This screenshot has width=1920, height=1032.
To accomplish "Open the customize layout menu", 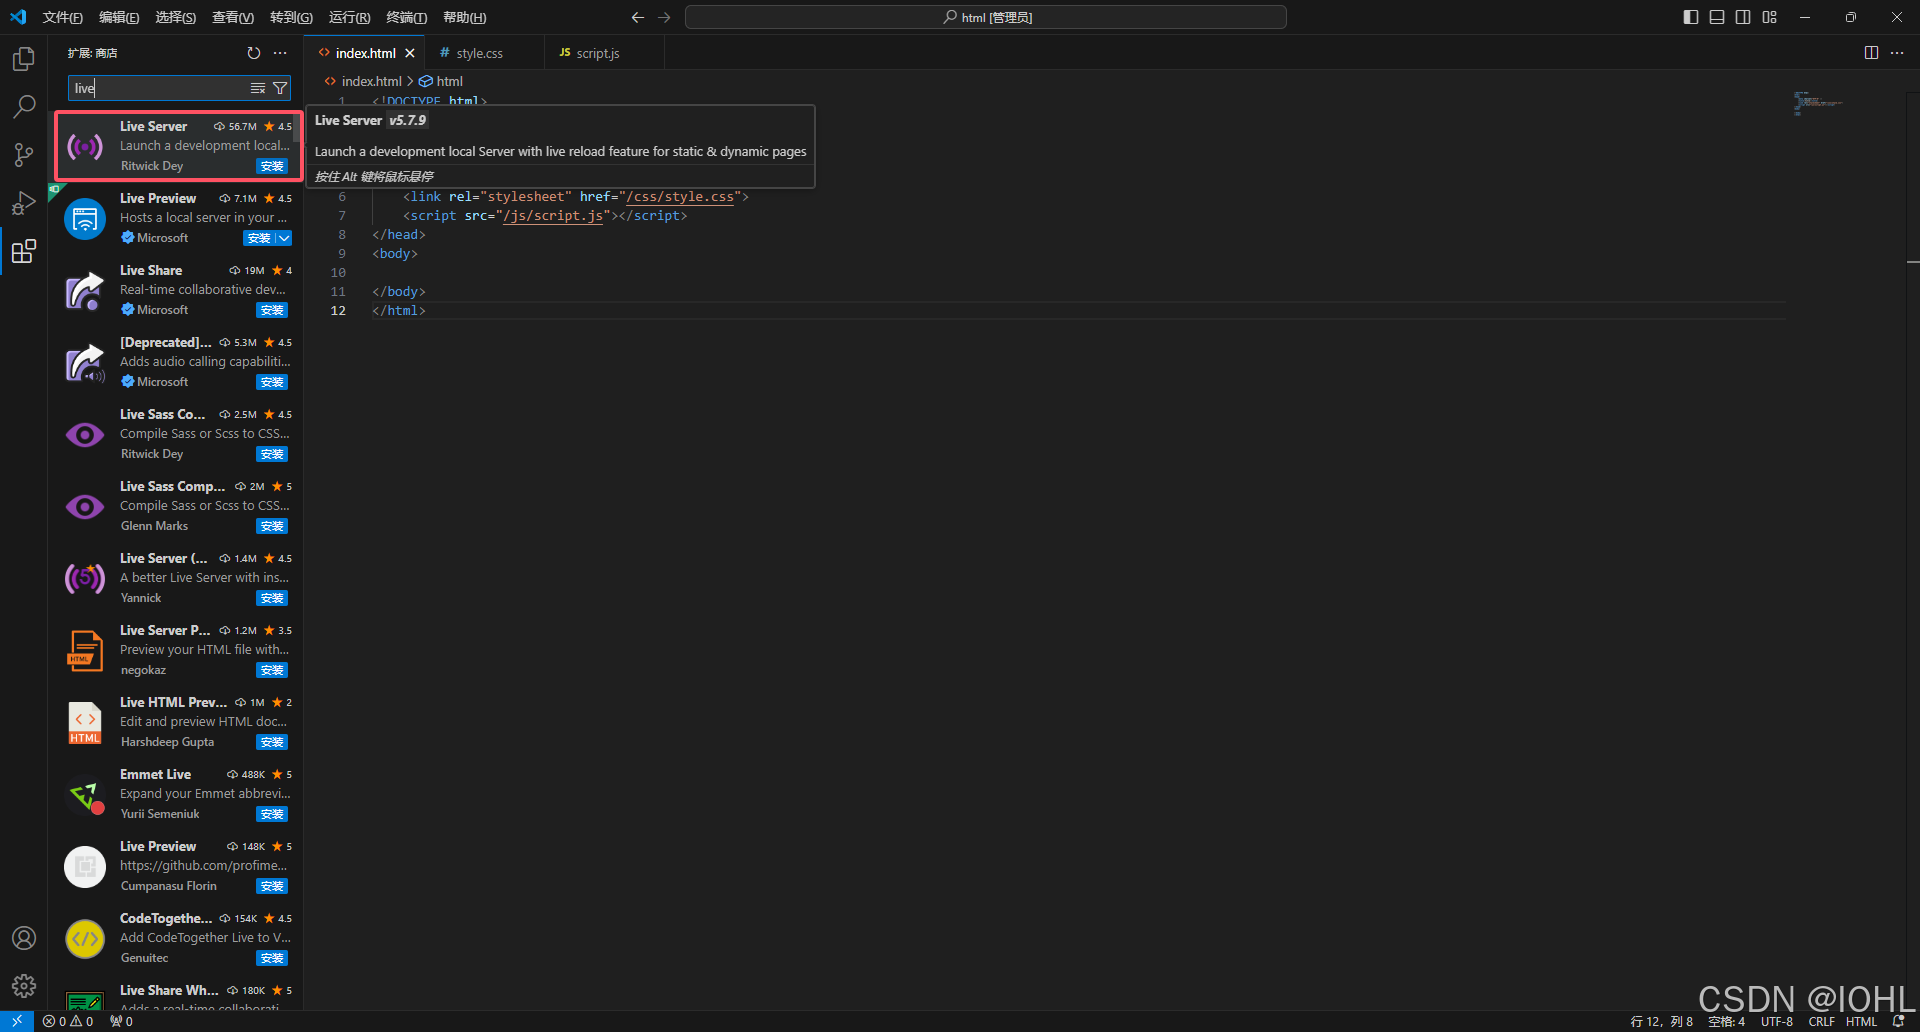I will coord(1770,17).
